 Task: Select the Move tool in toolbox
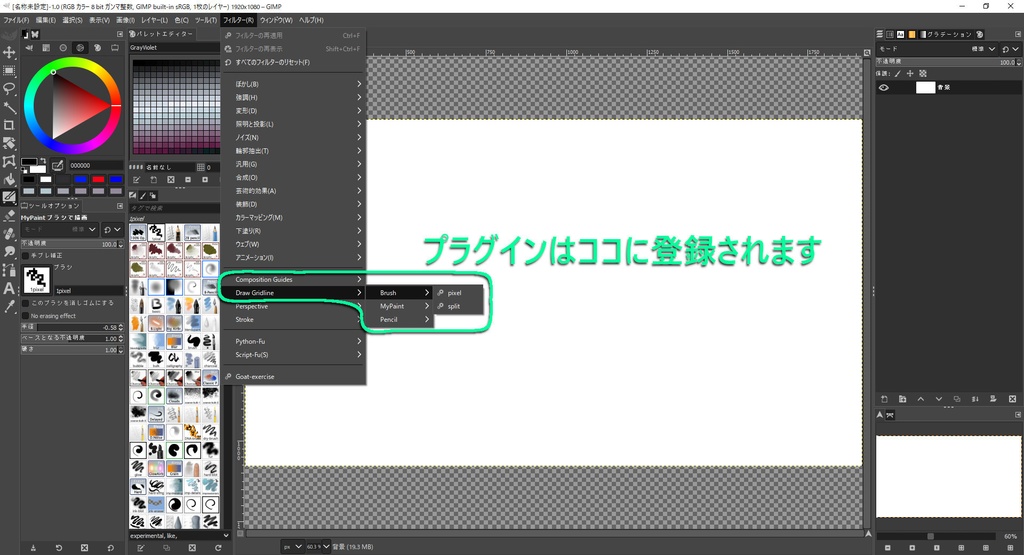point(9,52)
